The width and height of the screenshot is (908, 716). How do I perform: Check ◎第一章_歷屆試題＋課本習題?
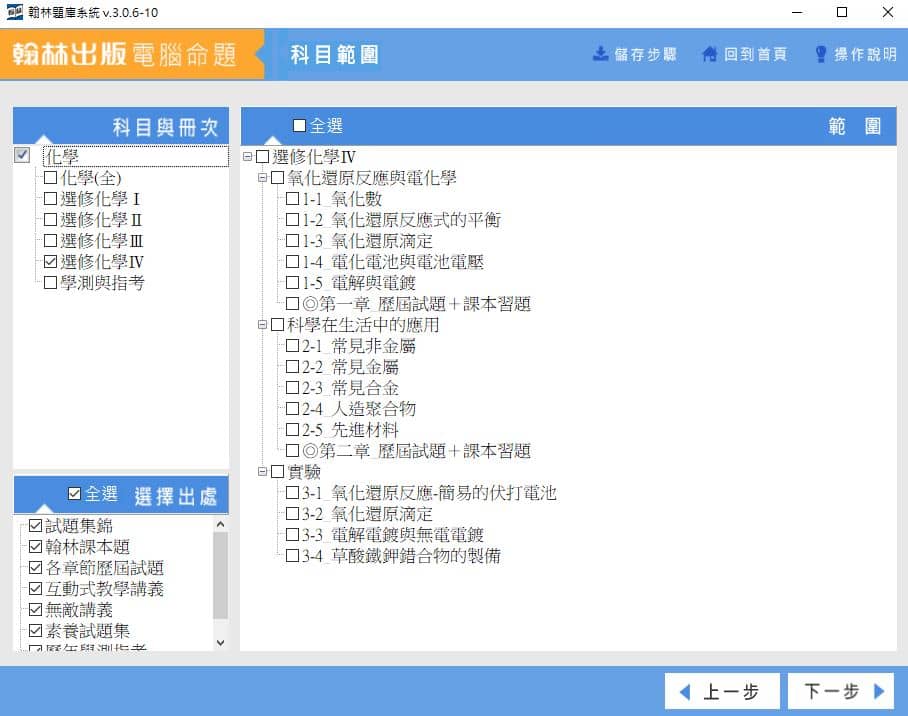click(292, 304)
